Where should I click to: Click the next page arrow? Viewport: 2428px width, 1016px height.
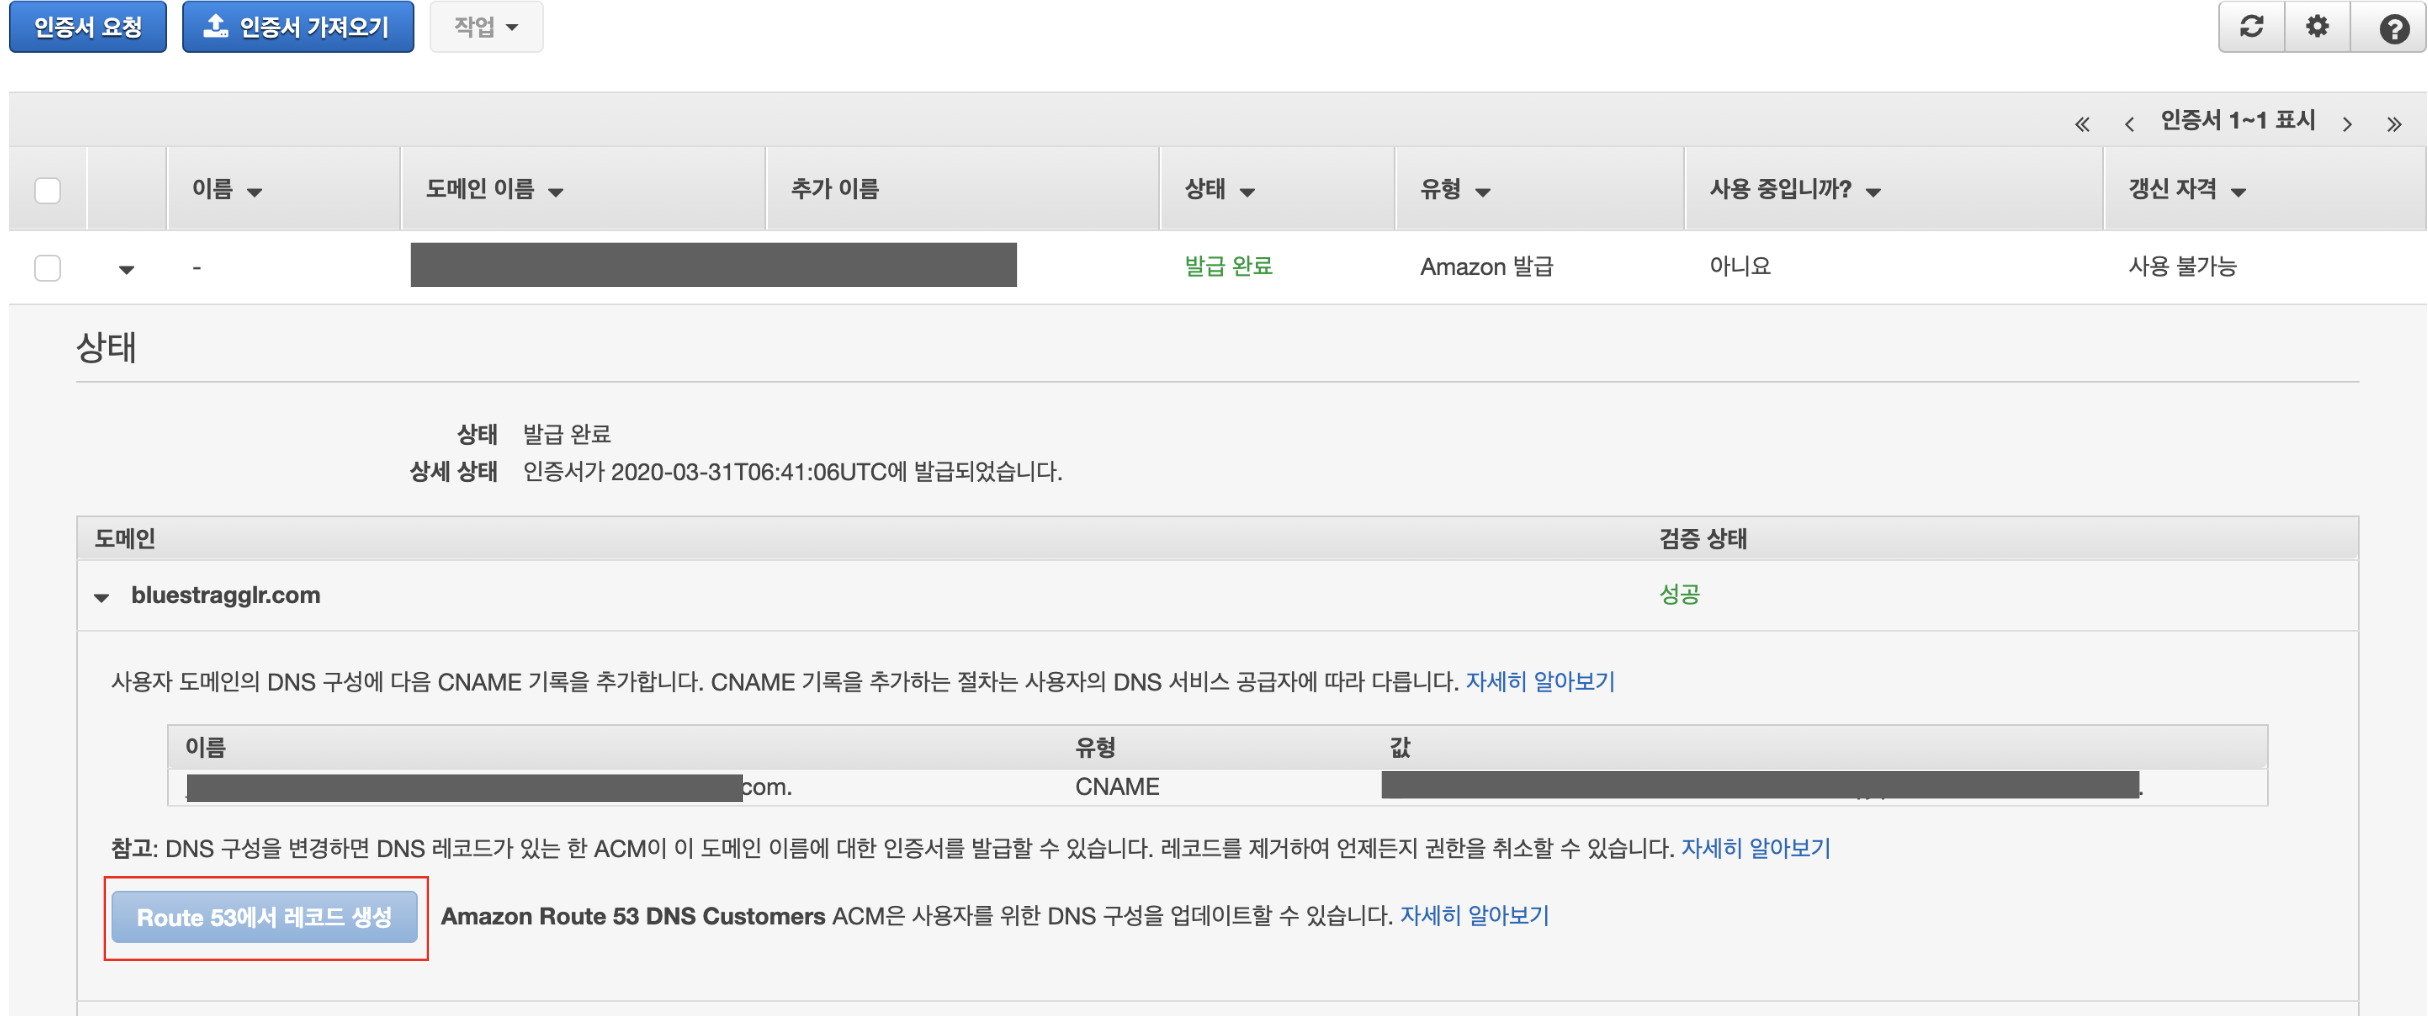click(x=2349, y=123)
